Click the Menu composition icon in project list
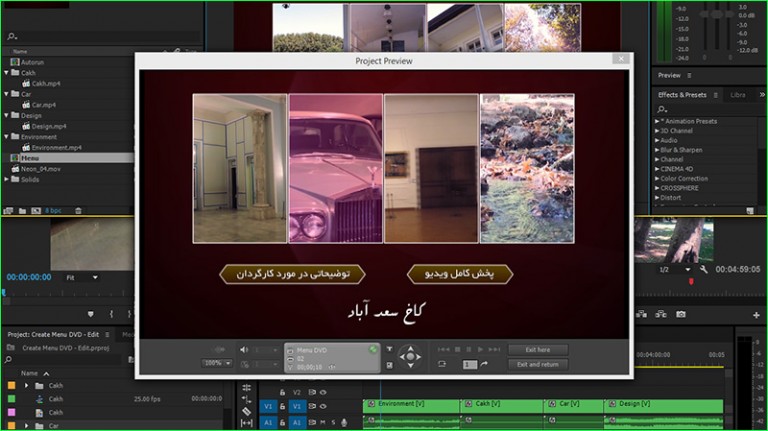The width and height of the screenshot is (768, 431). point(15,158)
